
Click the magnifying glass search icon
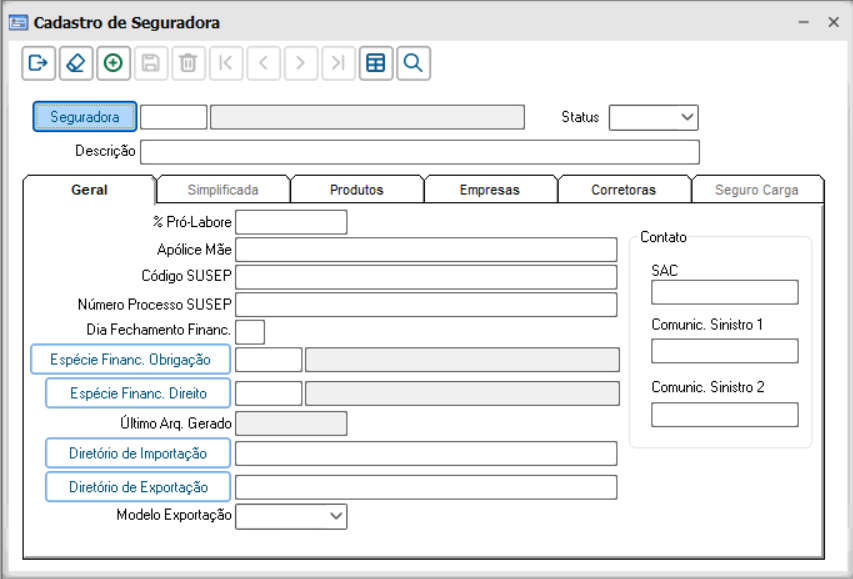[x=413, y=63]
